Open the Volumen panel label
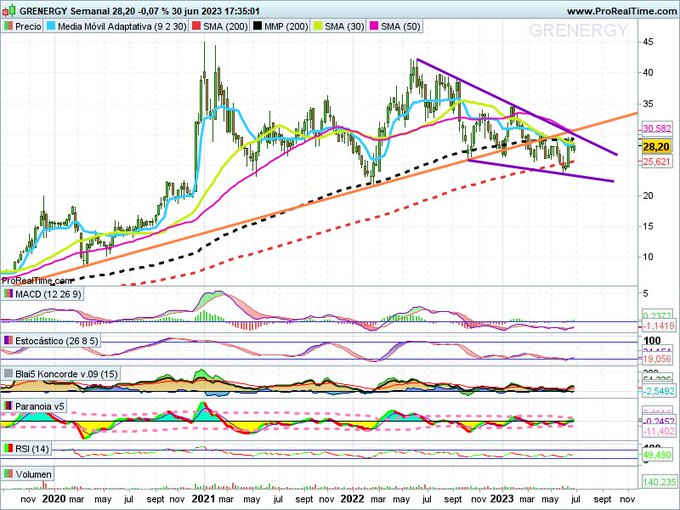680x510 pixels. [x=34, y=474]
